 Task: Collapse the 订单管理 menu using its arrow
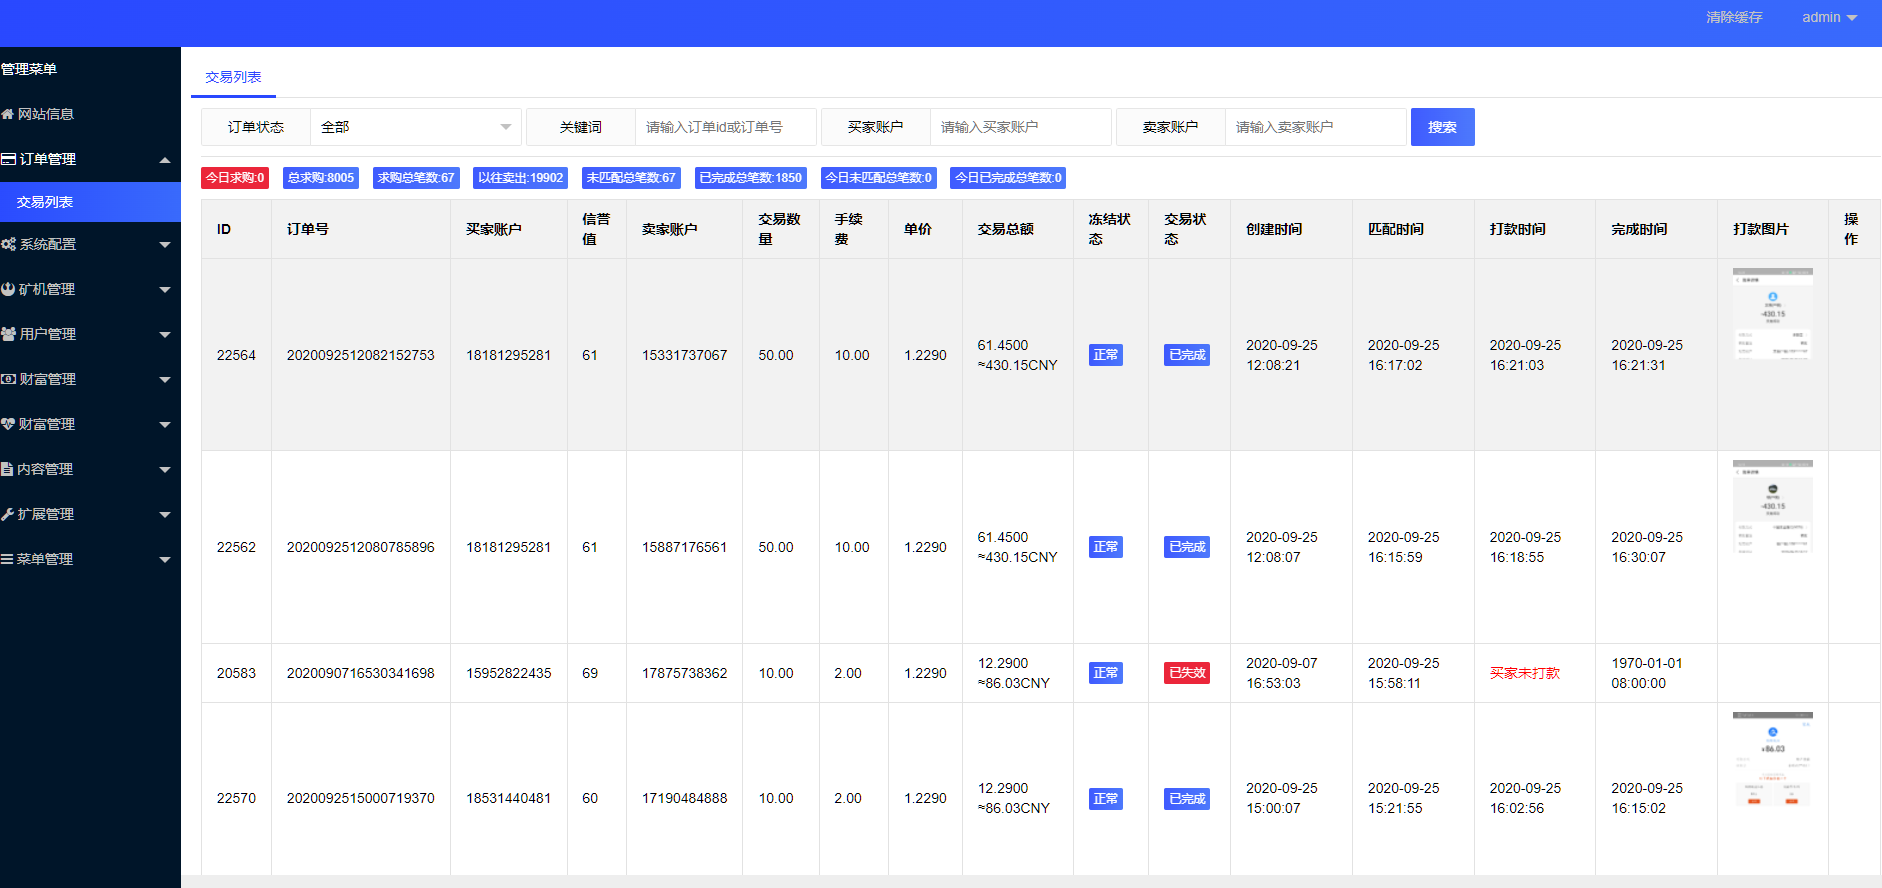[165, 160]
